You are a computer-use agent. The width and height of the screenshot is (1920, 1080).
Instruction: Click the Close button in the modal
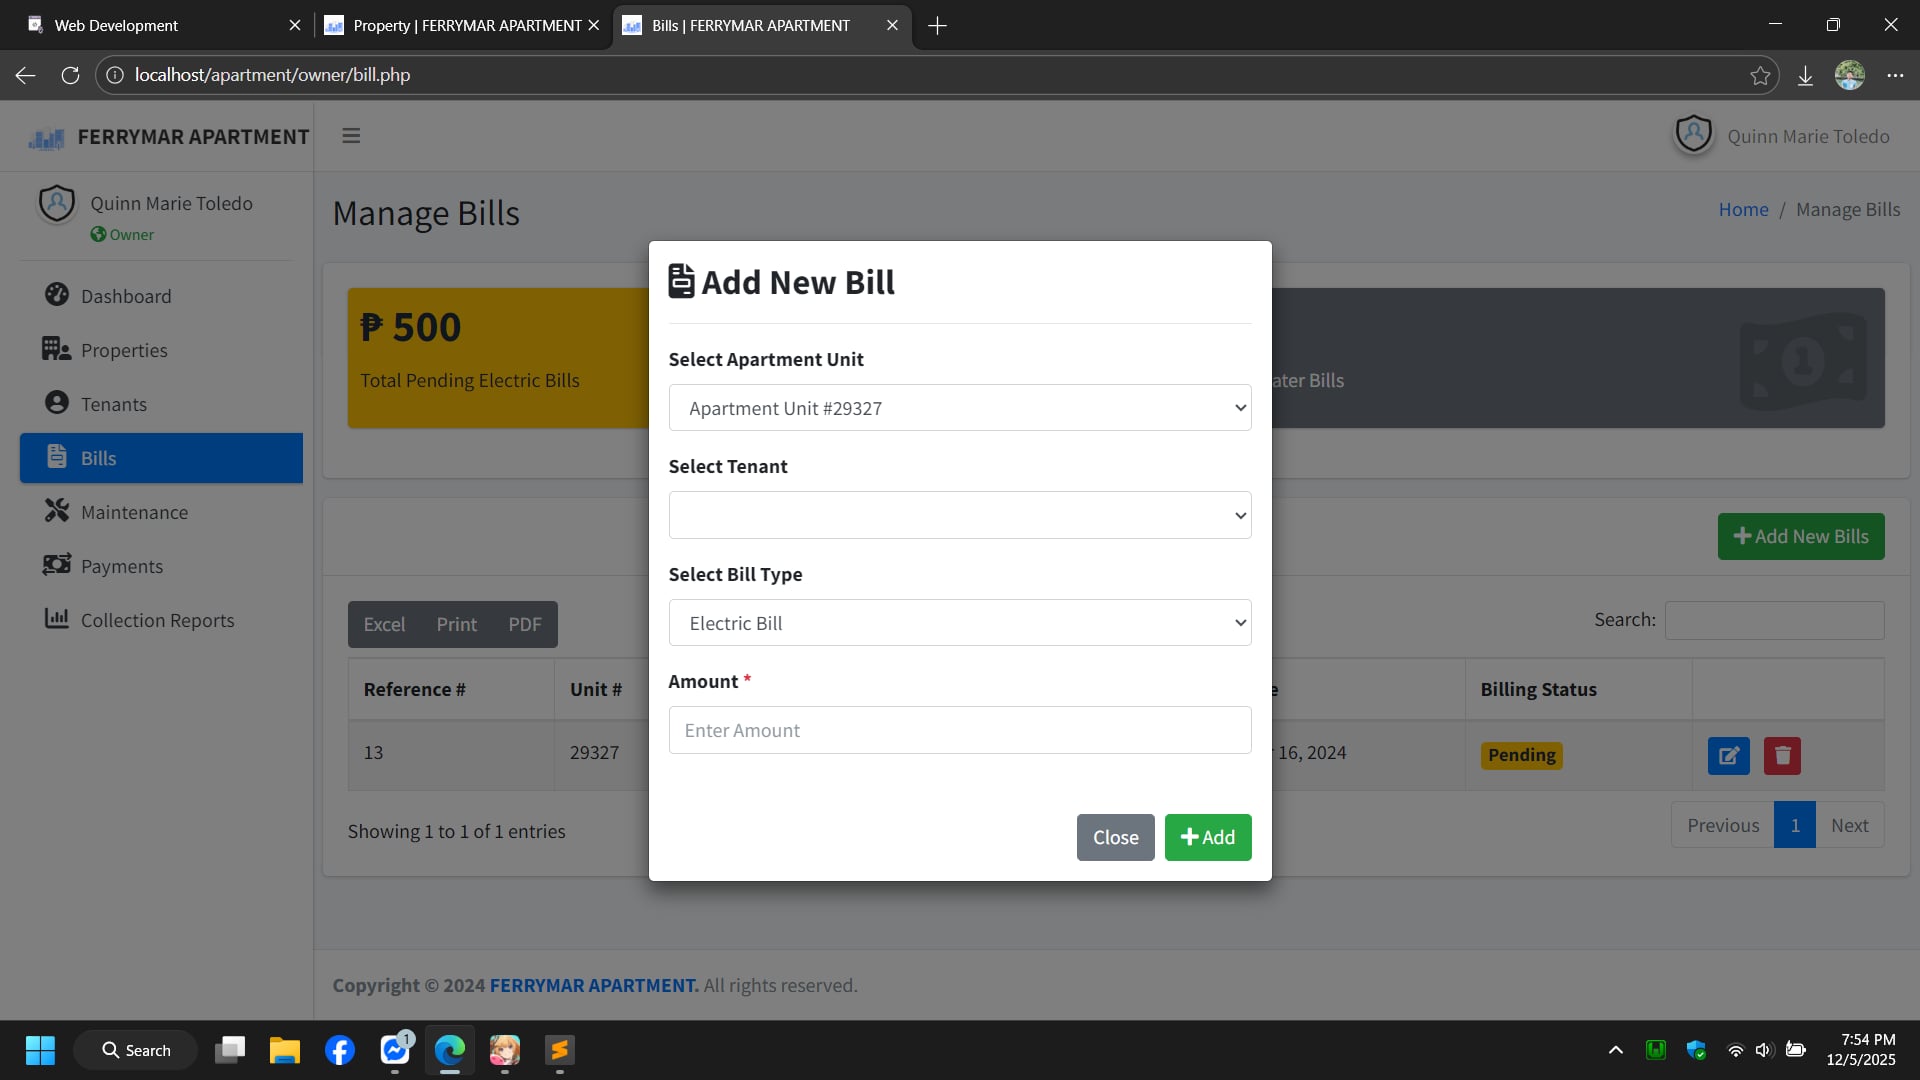click(1115, 838)
